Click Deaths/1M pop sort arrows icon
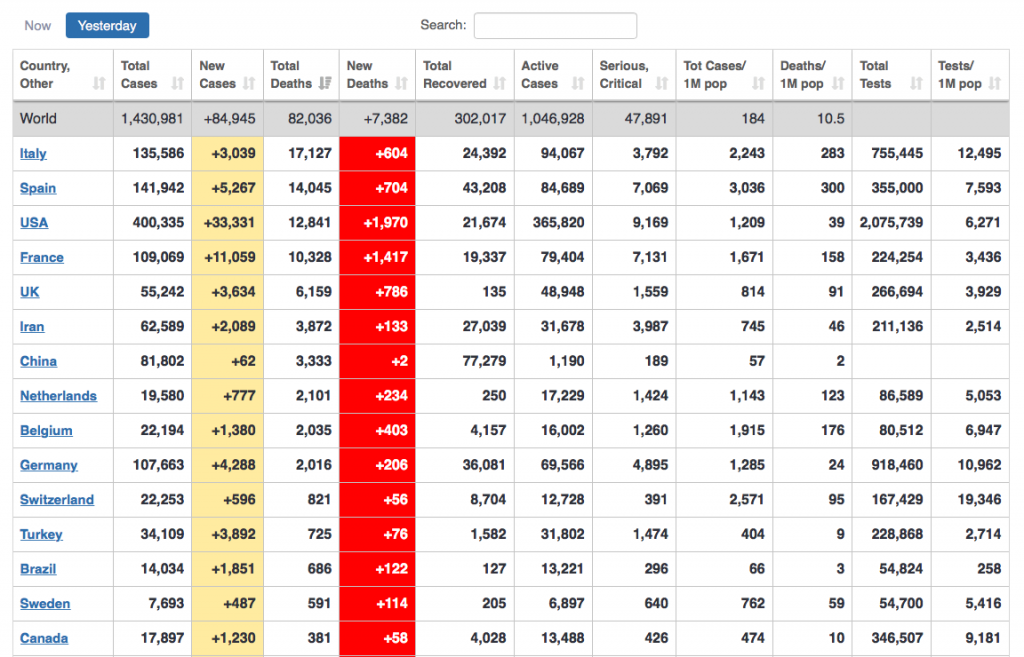 tap(838, 84)
